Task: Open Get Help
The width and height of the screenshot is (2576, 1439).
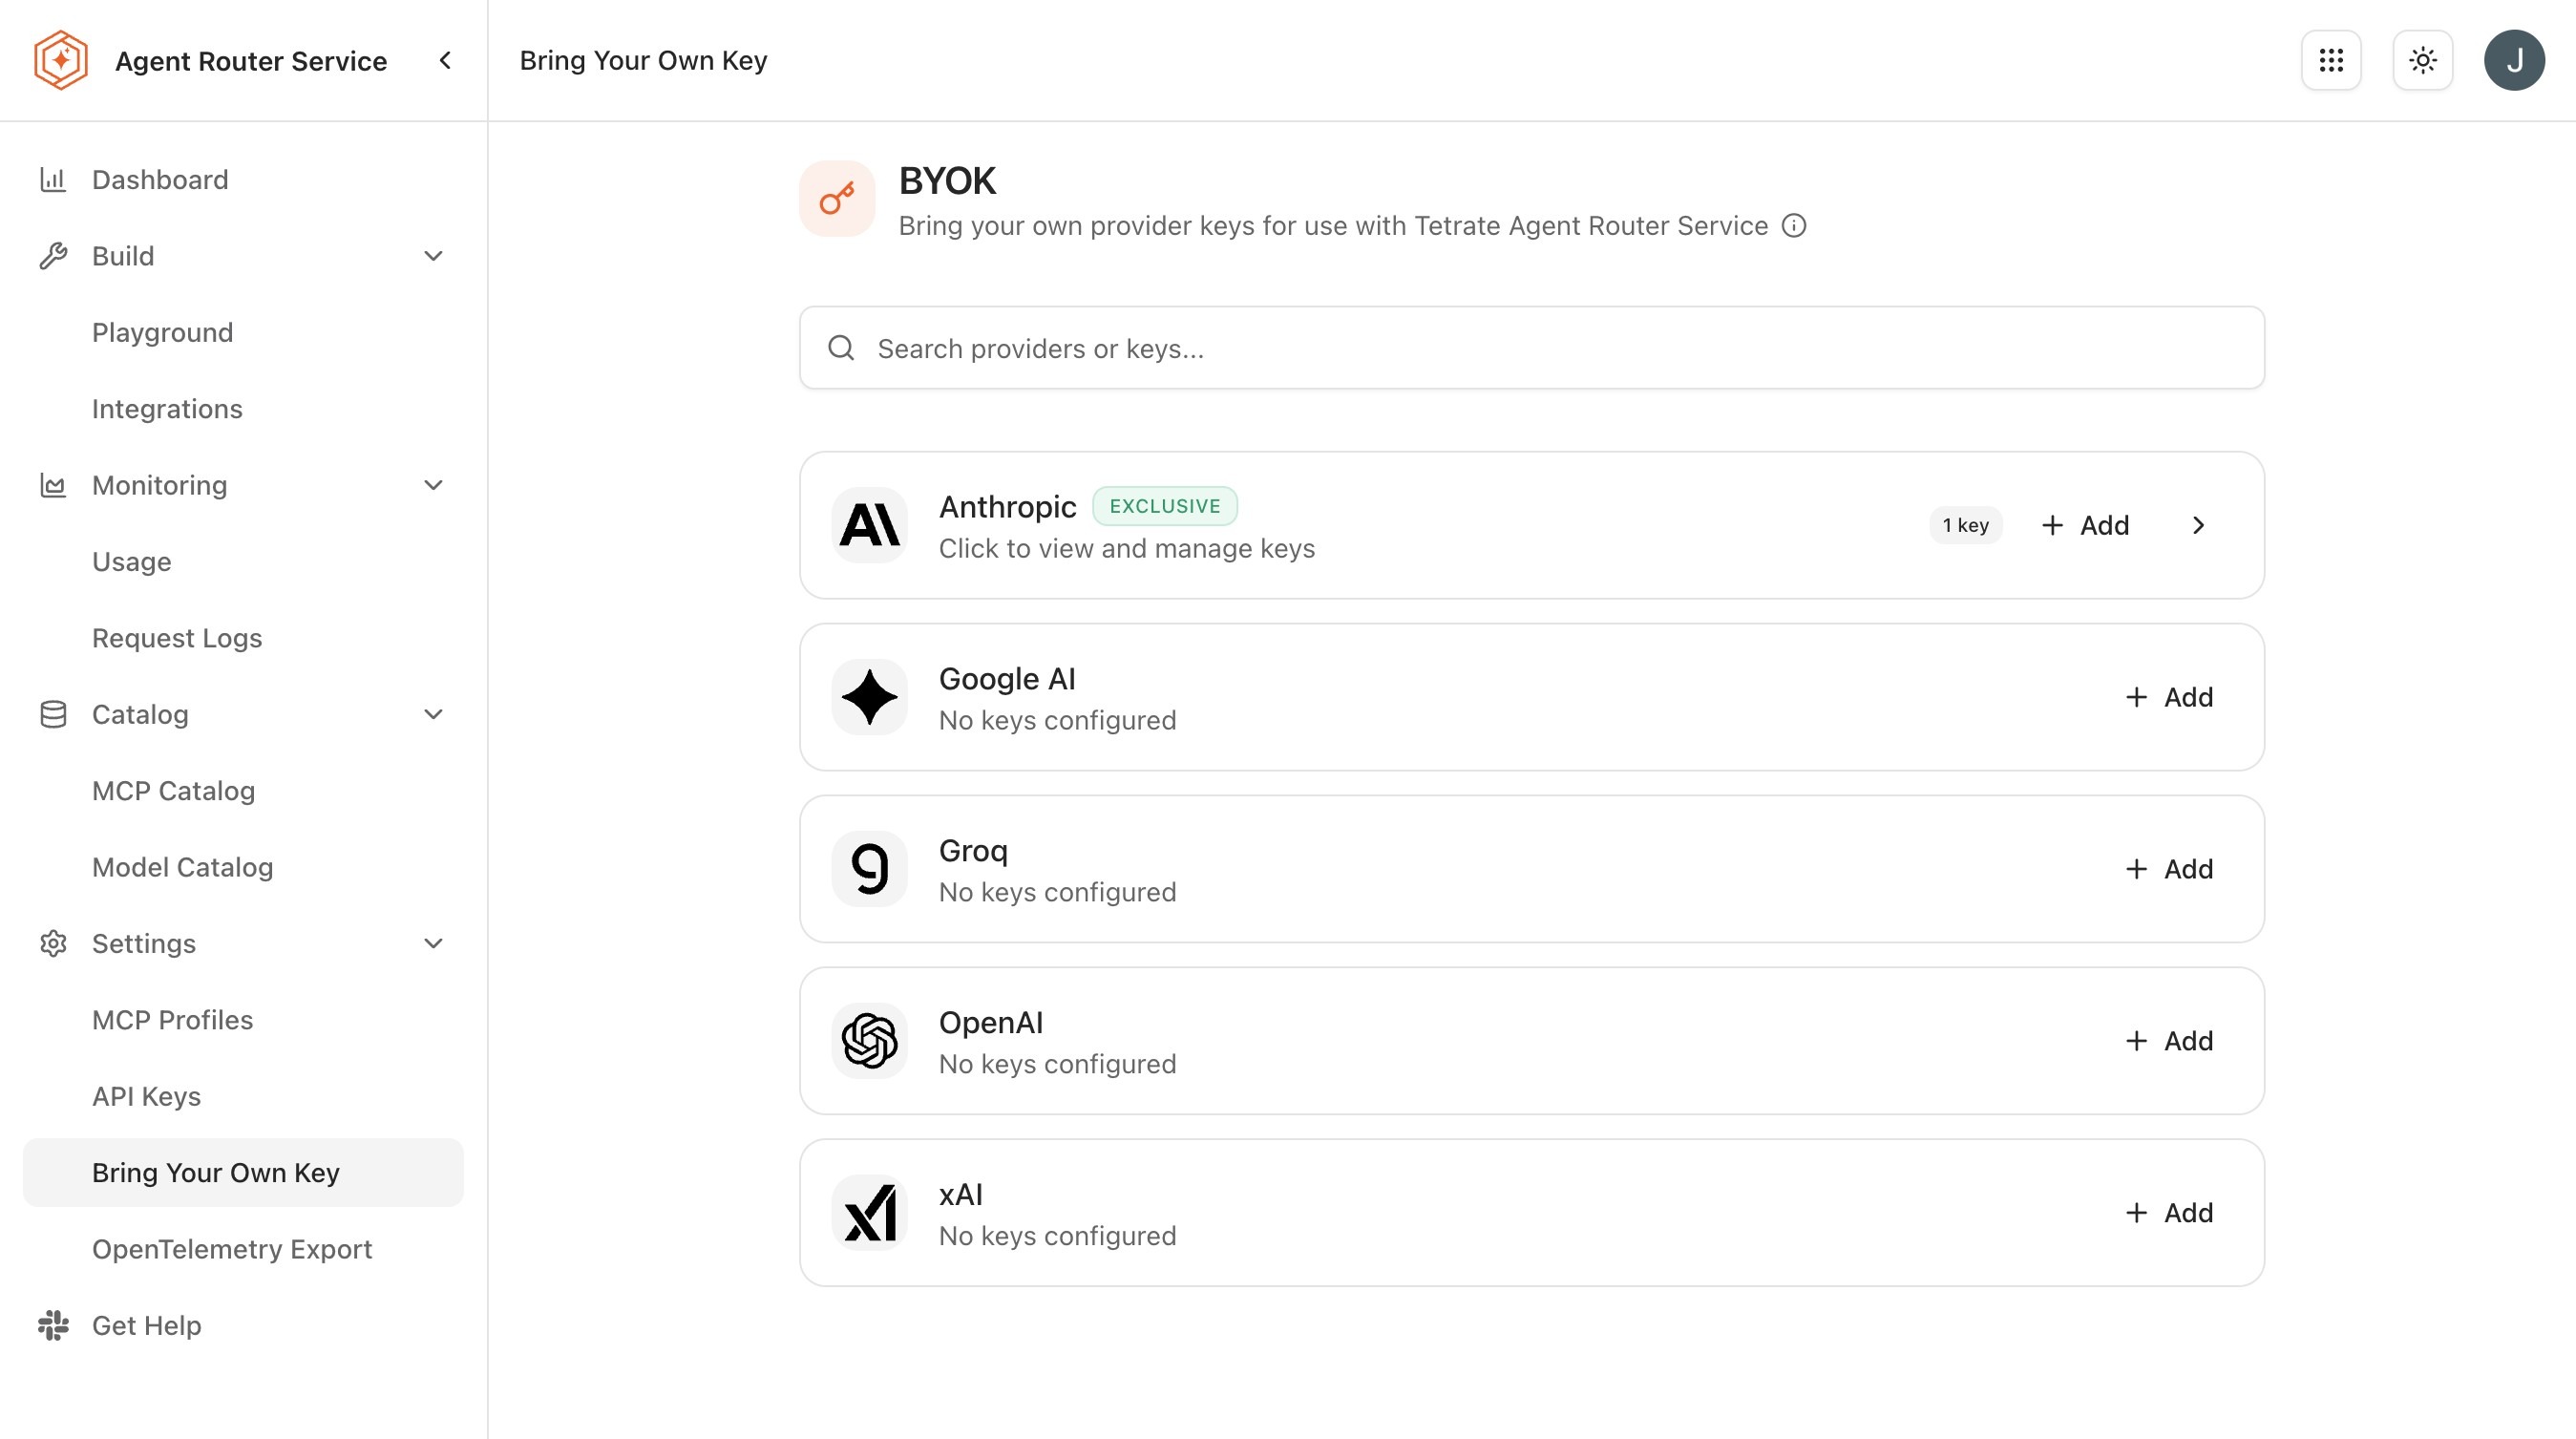Action: (x=243, y=1325)
